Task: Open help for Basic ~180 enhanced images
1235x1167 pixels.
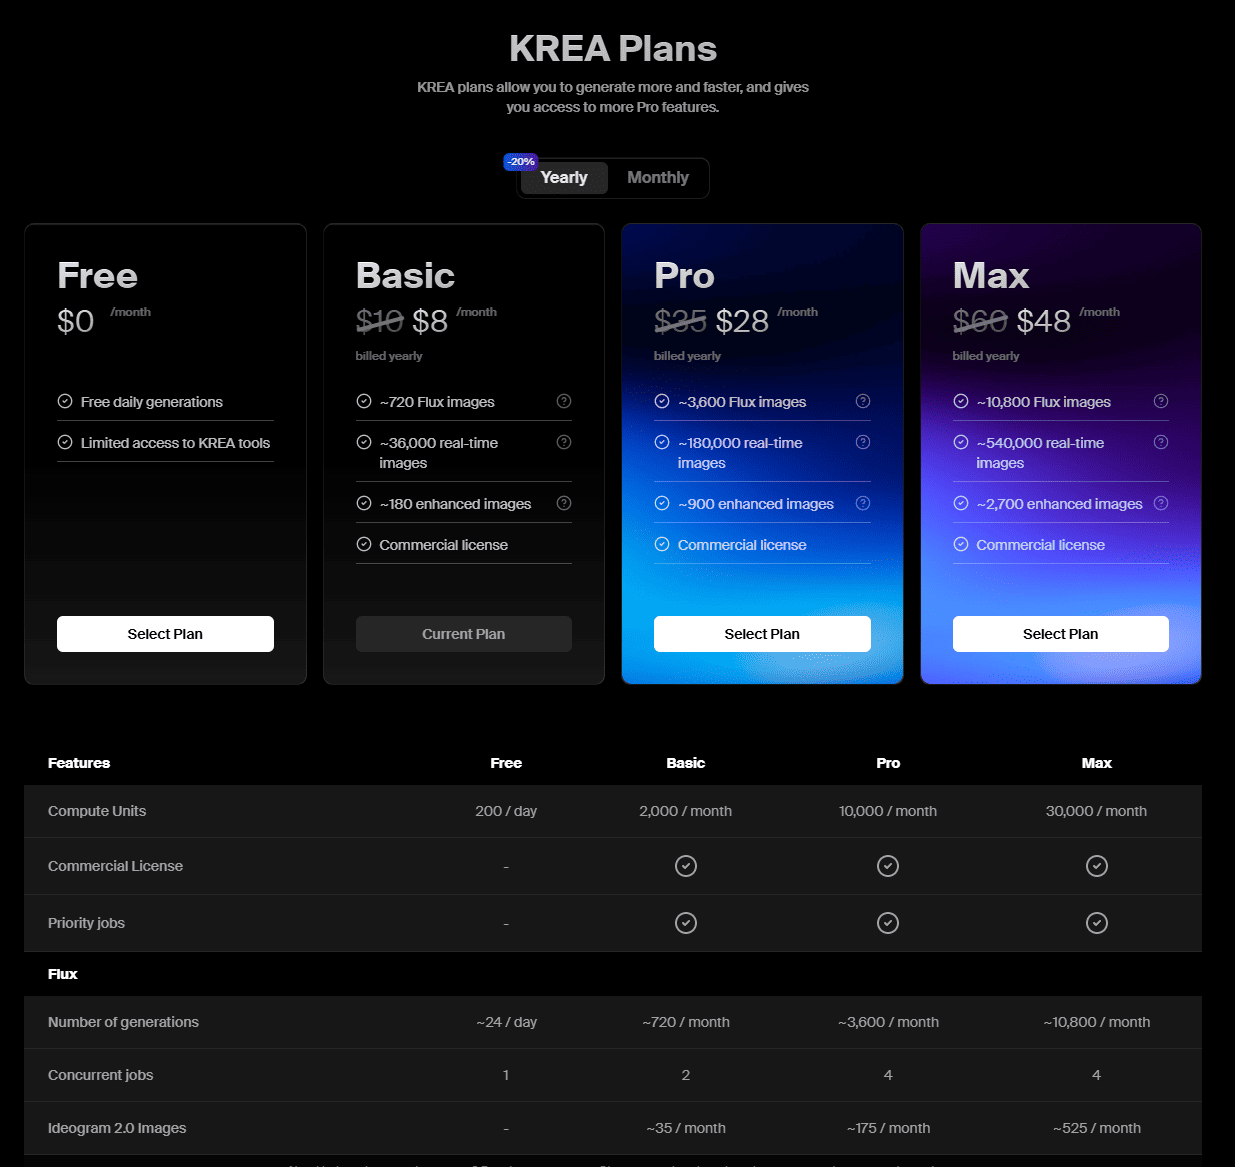Action: coord(564,503)
